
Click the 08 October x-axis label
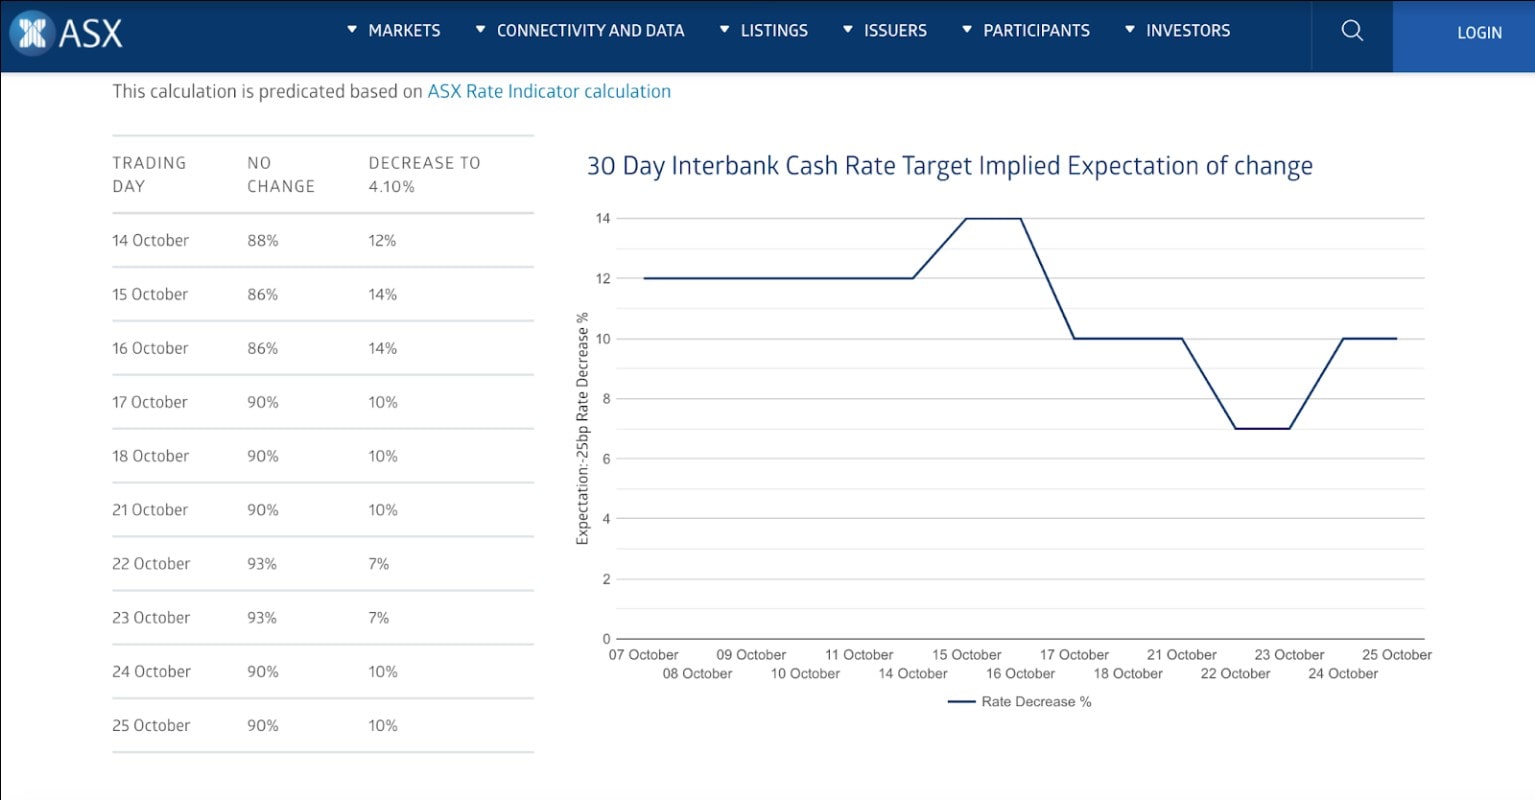697,674
